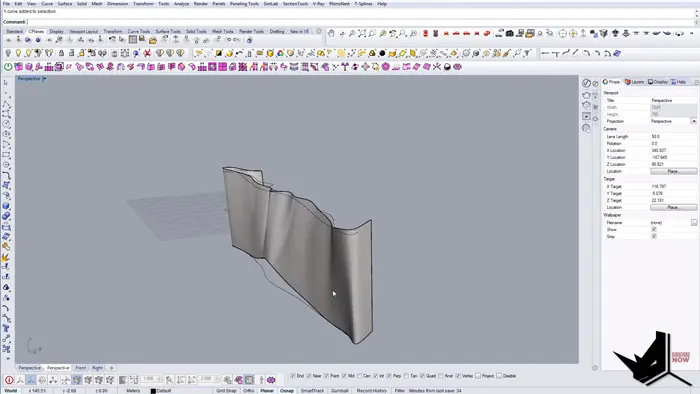Enable the Cen osnap checkbox
The image size is (700, 394).
point(359,376)
